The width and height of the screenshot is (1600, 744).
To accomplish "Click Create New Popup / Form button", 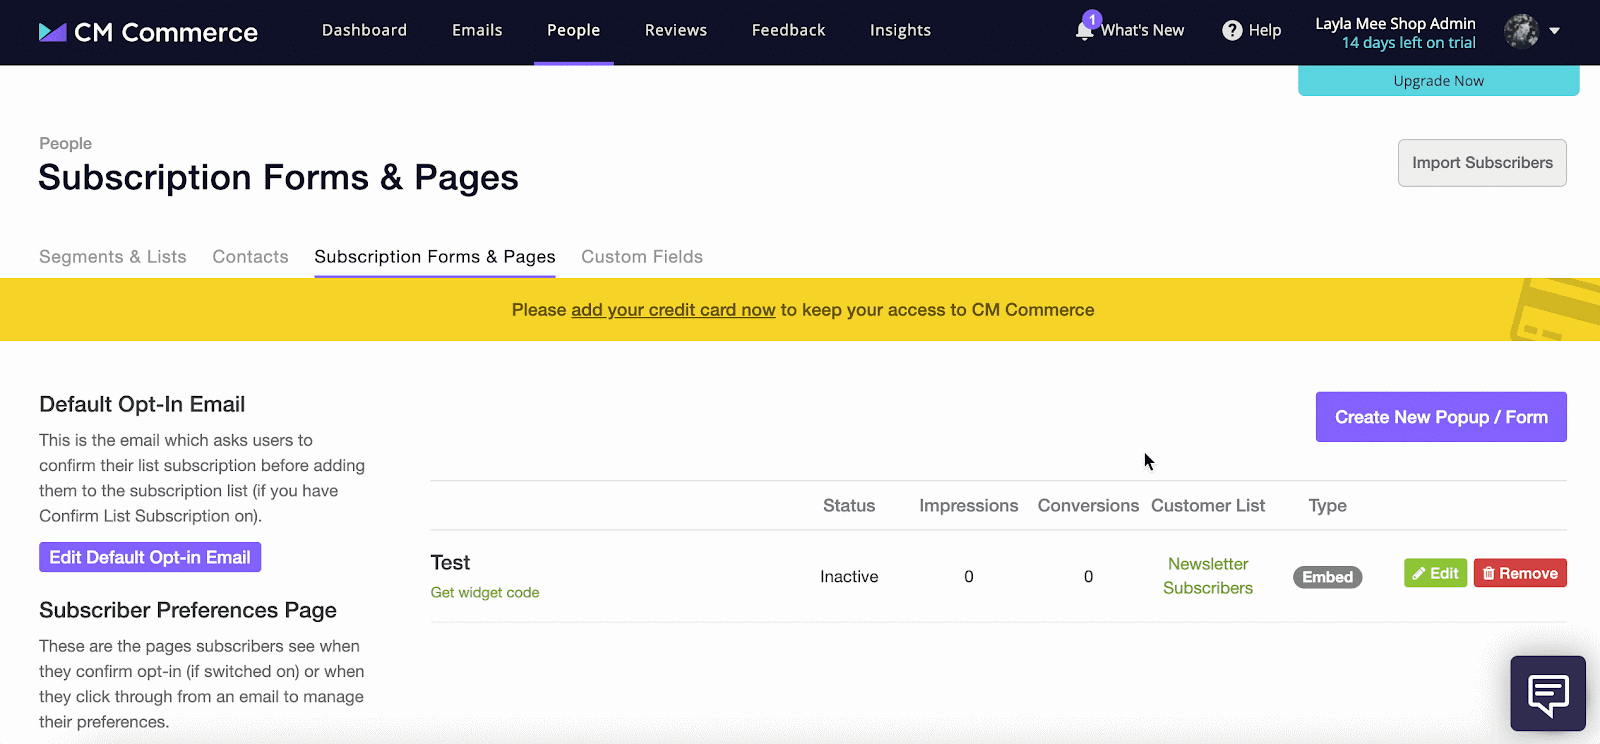I will pyautogui.click(x=1441, y=417).
